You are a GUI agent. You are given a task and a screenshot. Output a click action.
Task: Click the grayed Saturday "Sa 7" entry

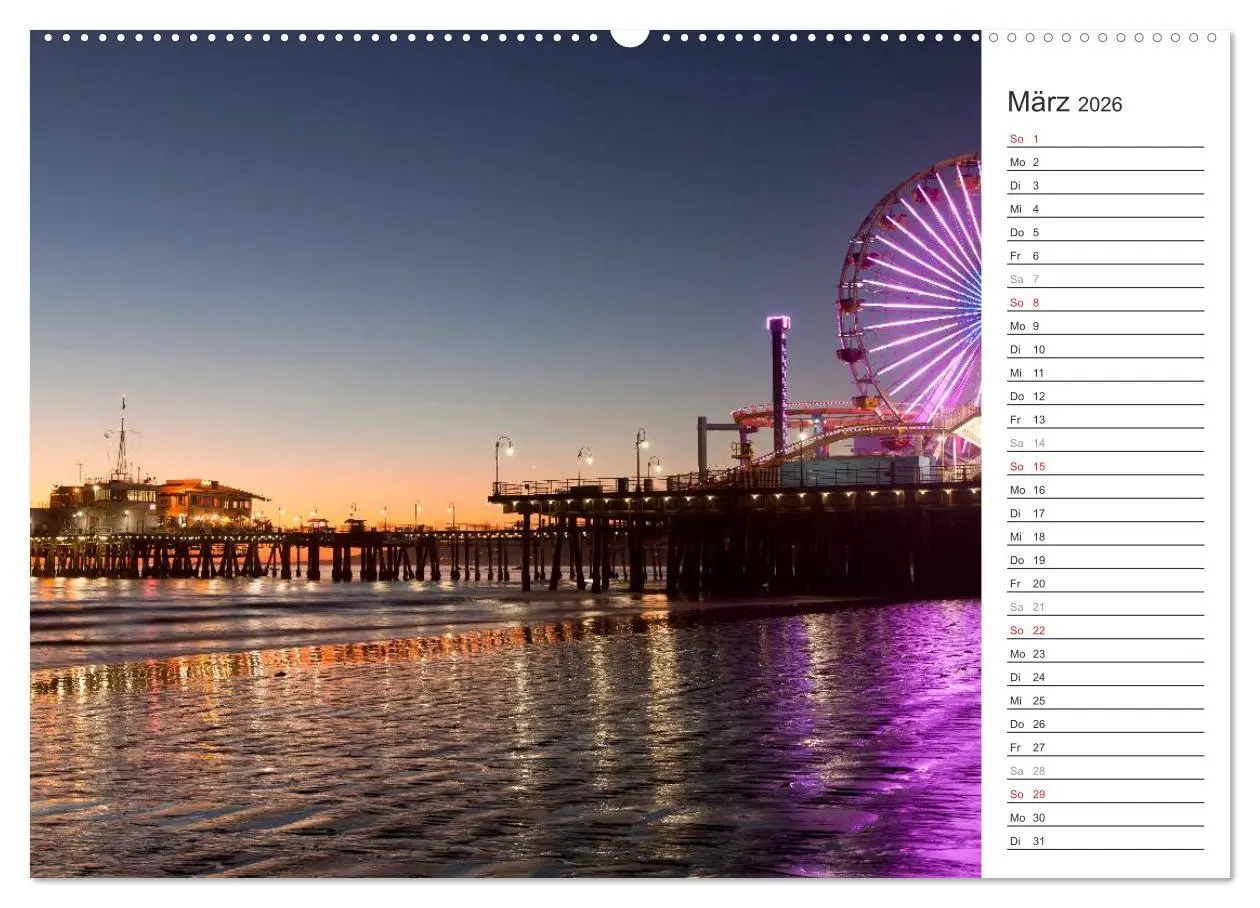(x=1026, y=279)
